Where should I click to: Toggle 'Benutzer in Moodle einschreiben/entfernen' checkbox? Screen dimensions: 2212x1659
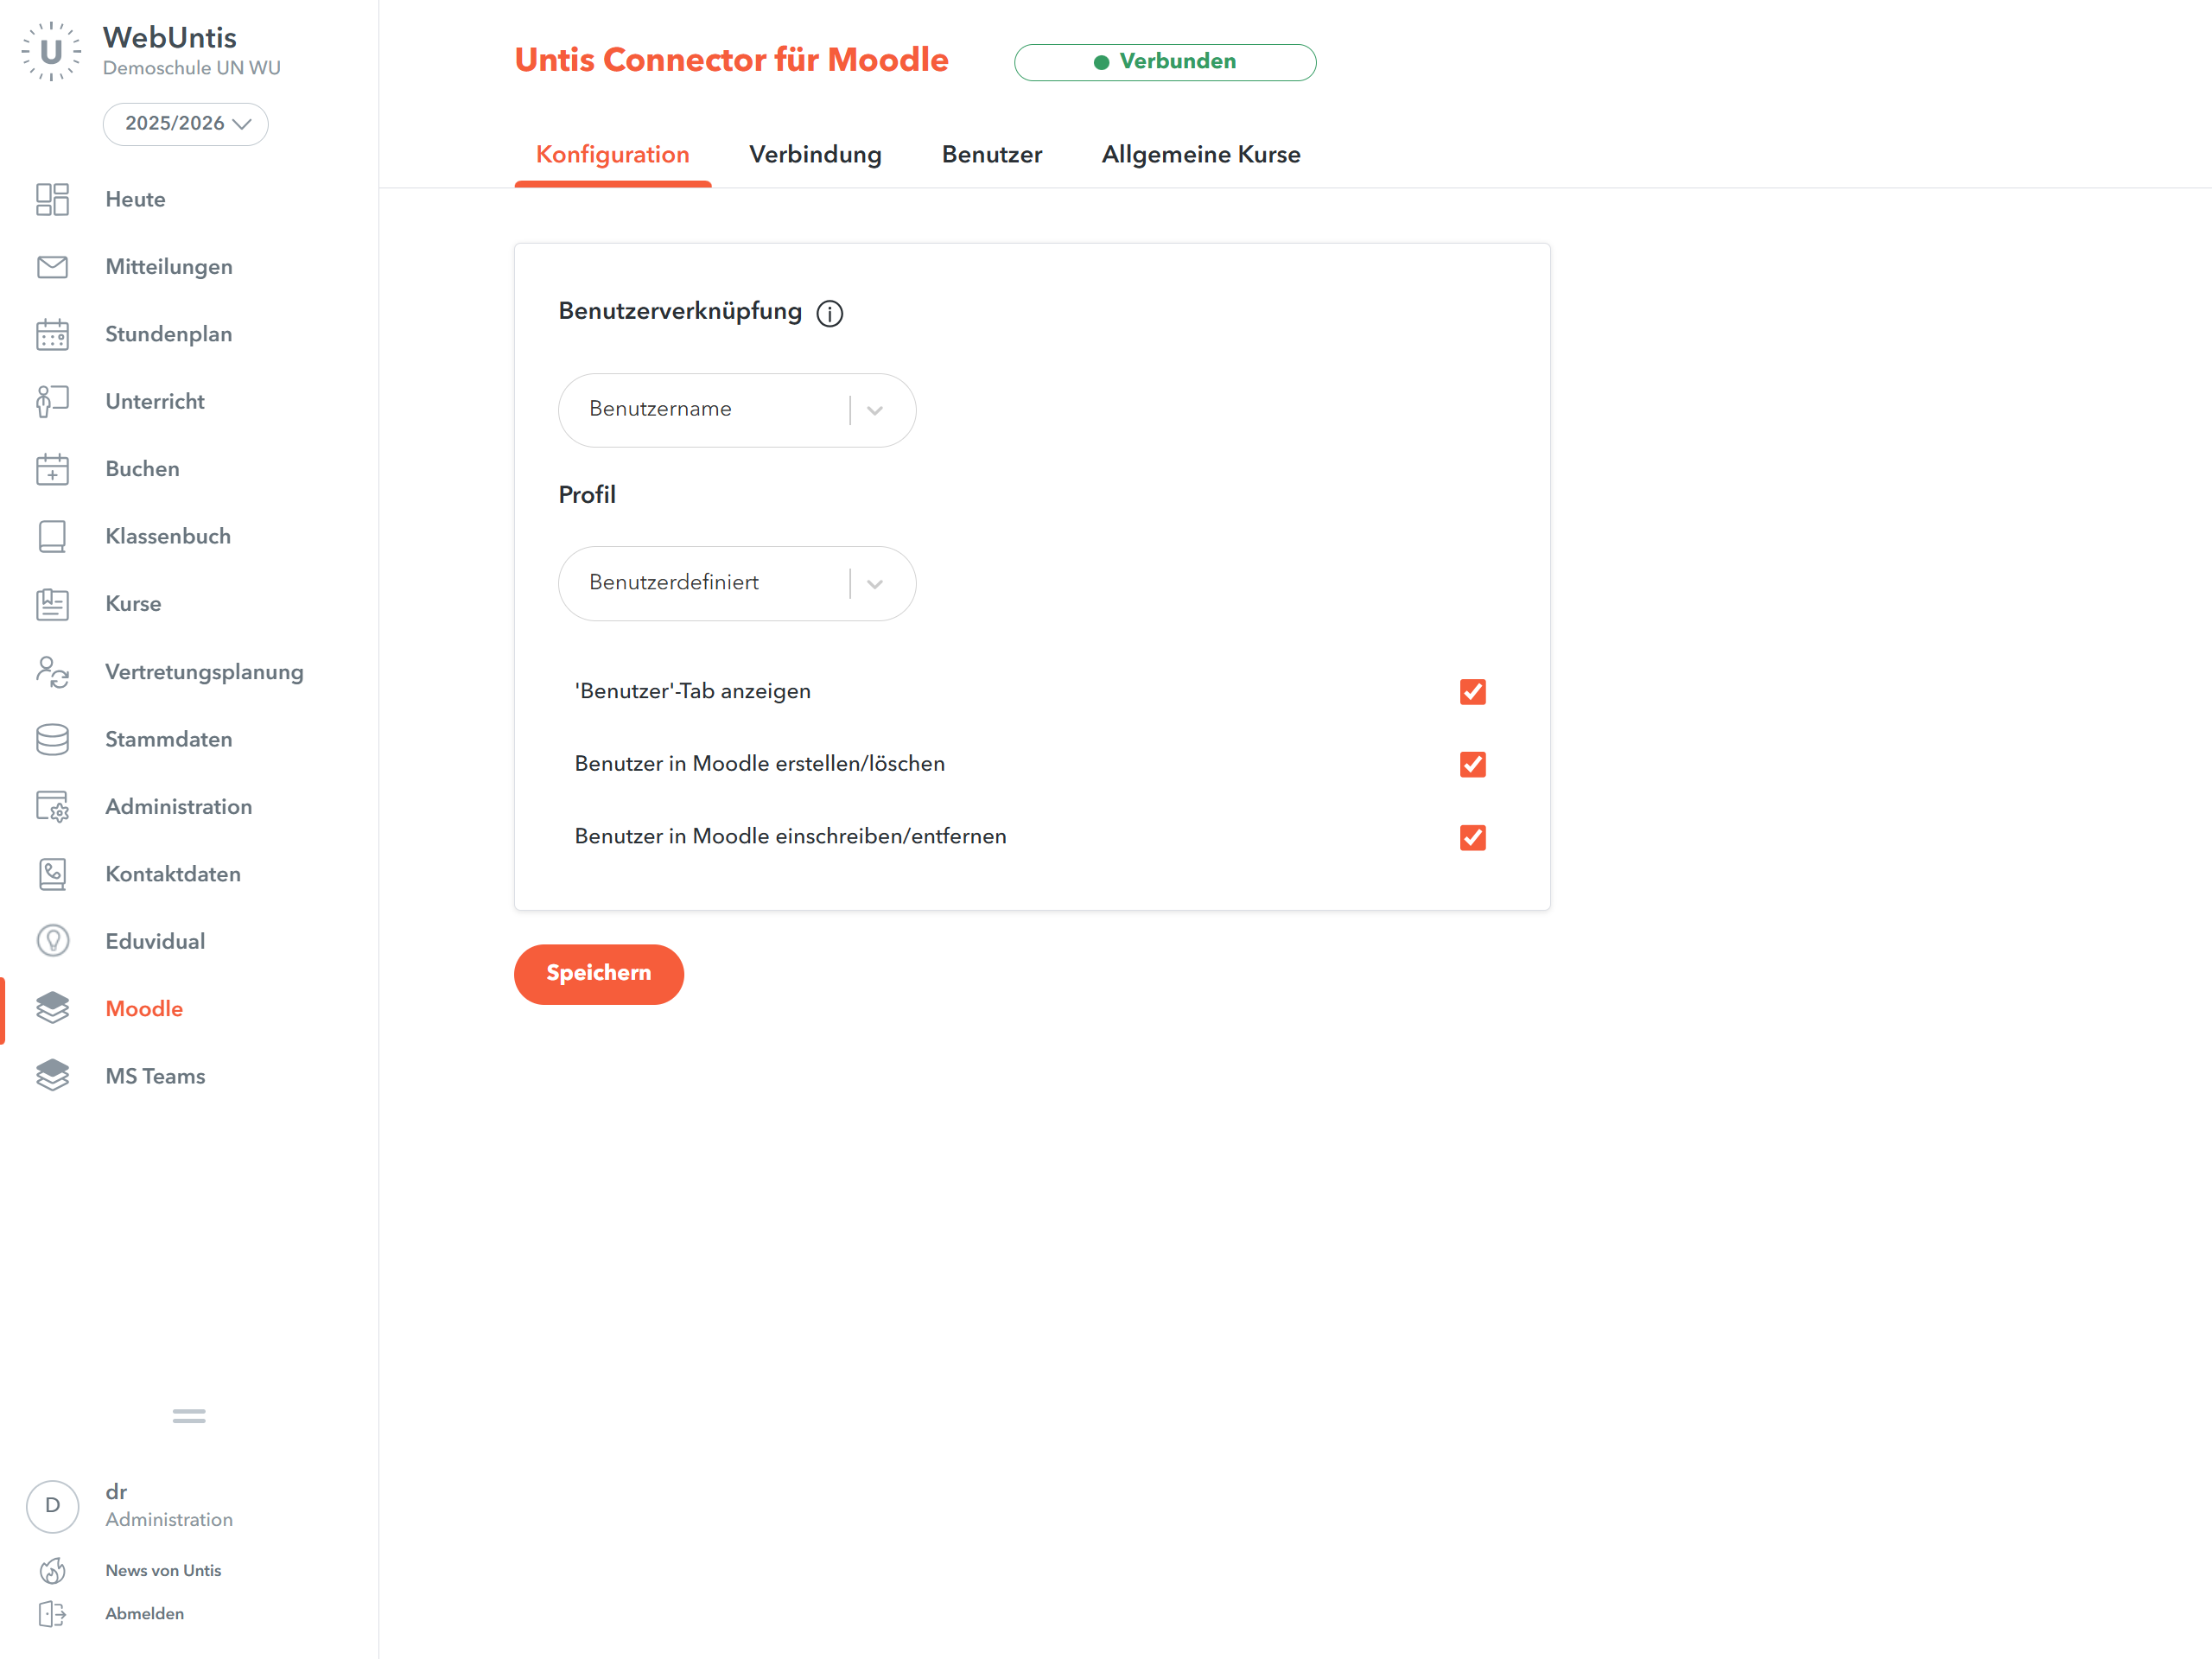1472,837
